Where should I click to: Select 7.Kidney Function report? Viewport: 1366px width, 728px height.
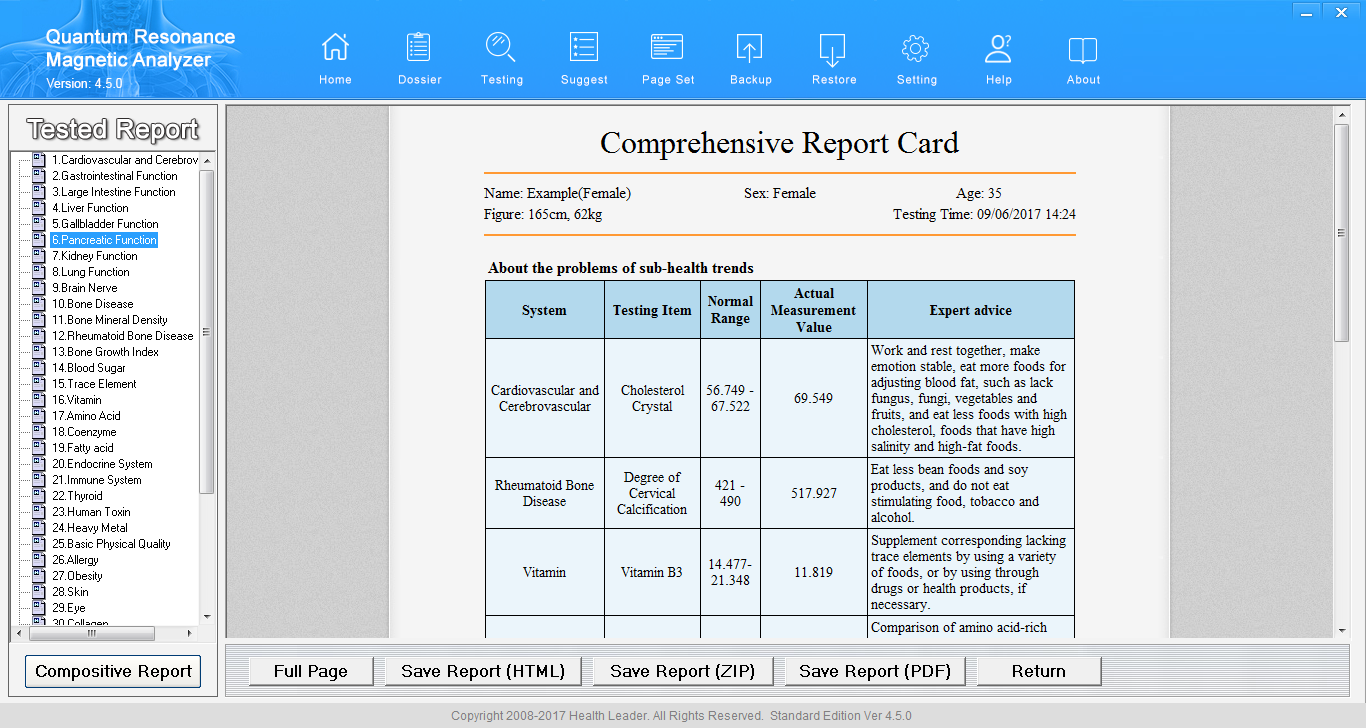pos(95,256)
